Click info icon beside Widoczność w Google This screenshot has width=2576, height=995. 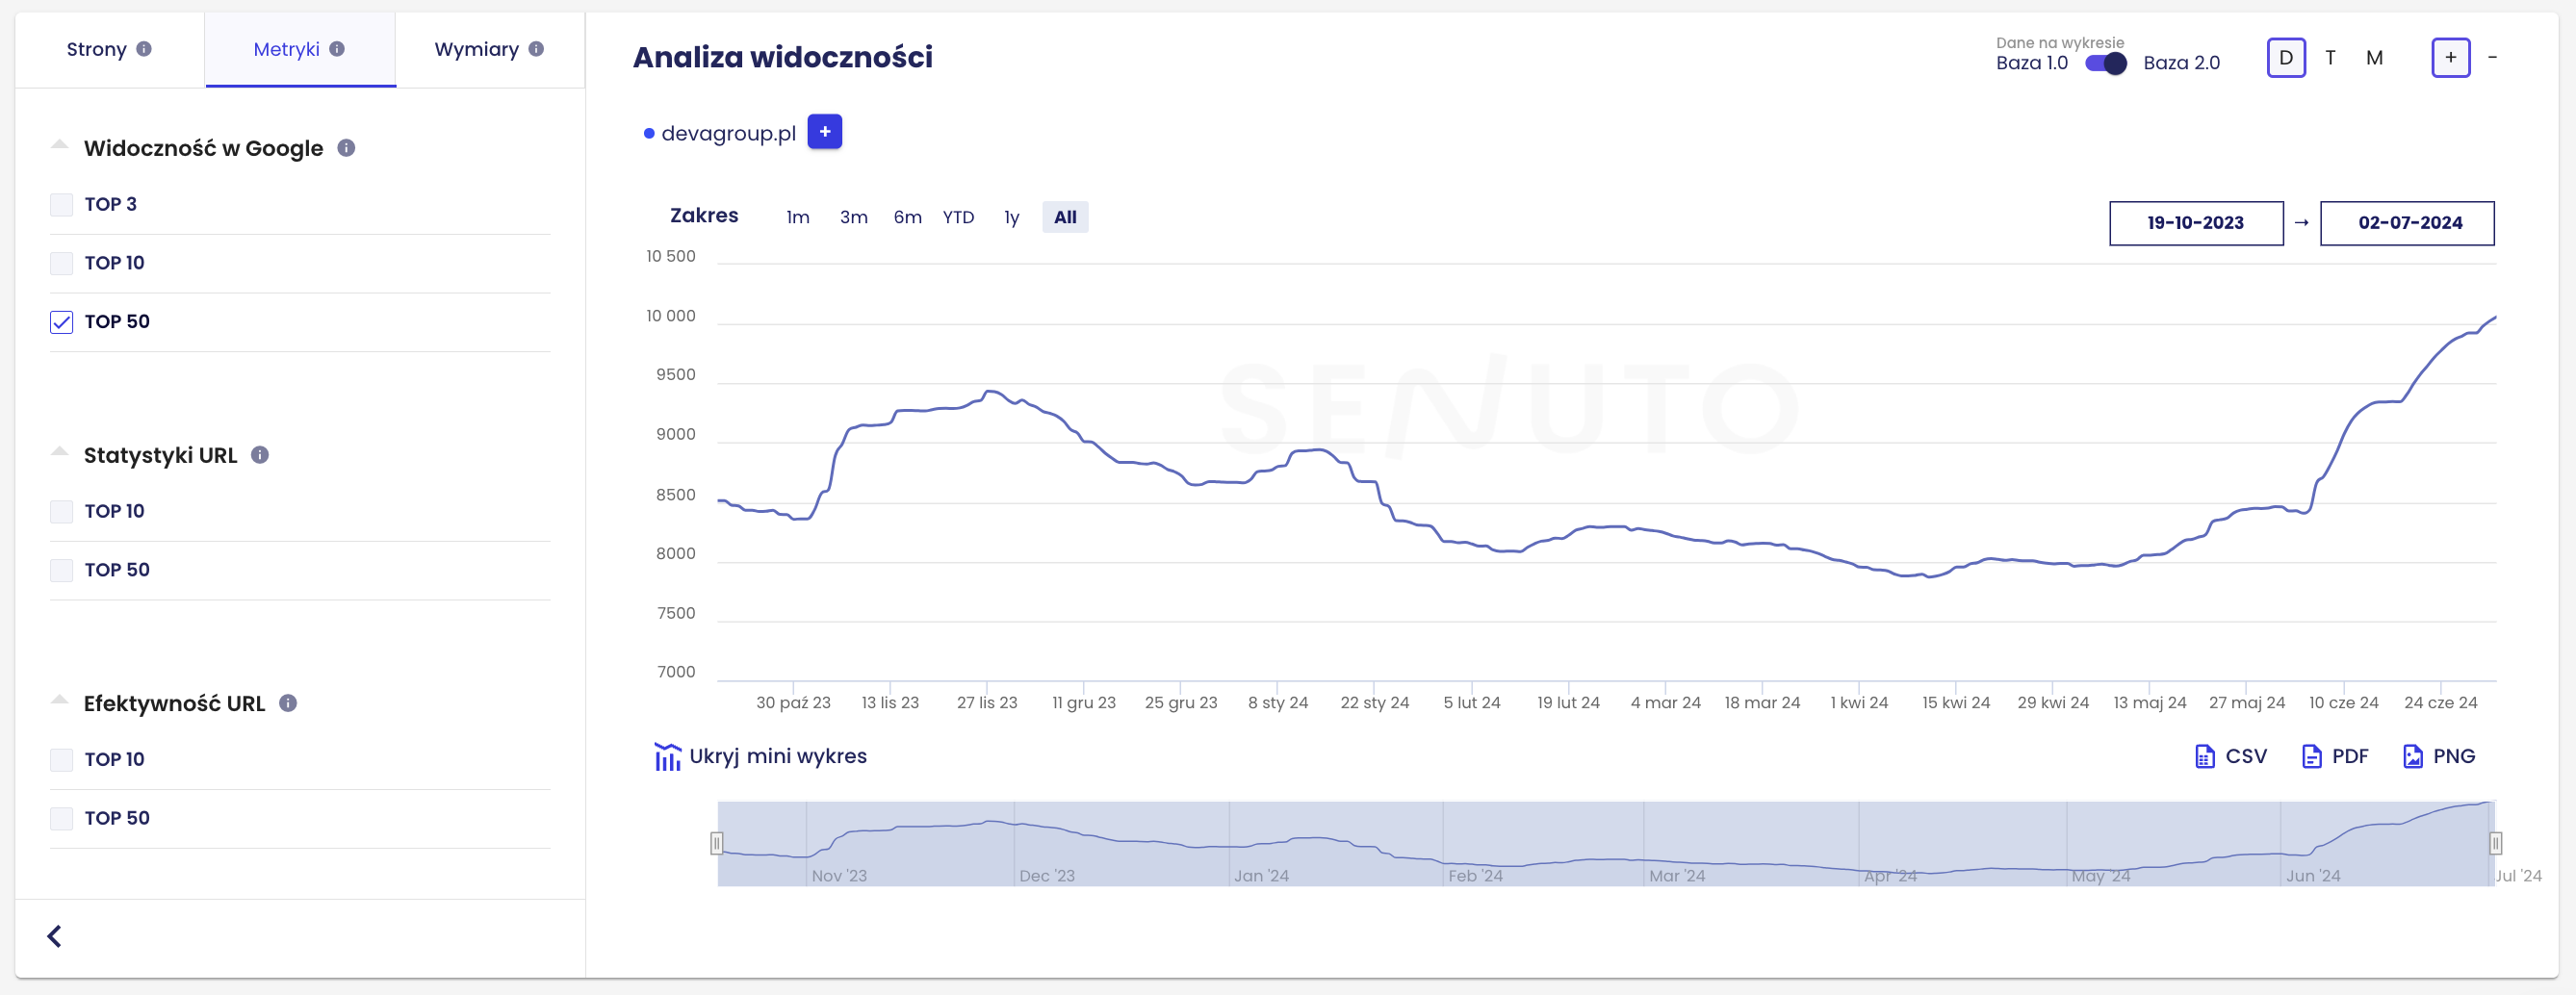pos(346,148)
